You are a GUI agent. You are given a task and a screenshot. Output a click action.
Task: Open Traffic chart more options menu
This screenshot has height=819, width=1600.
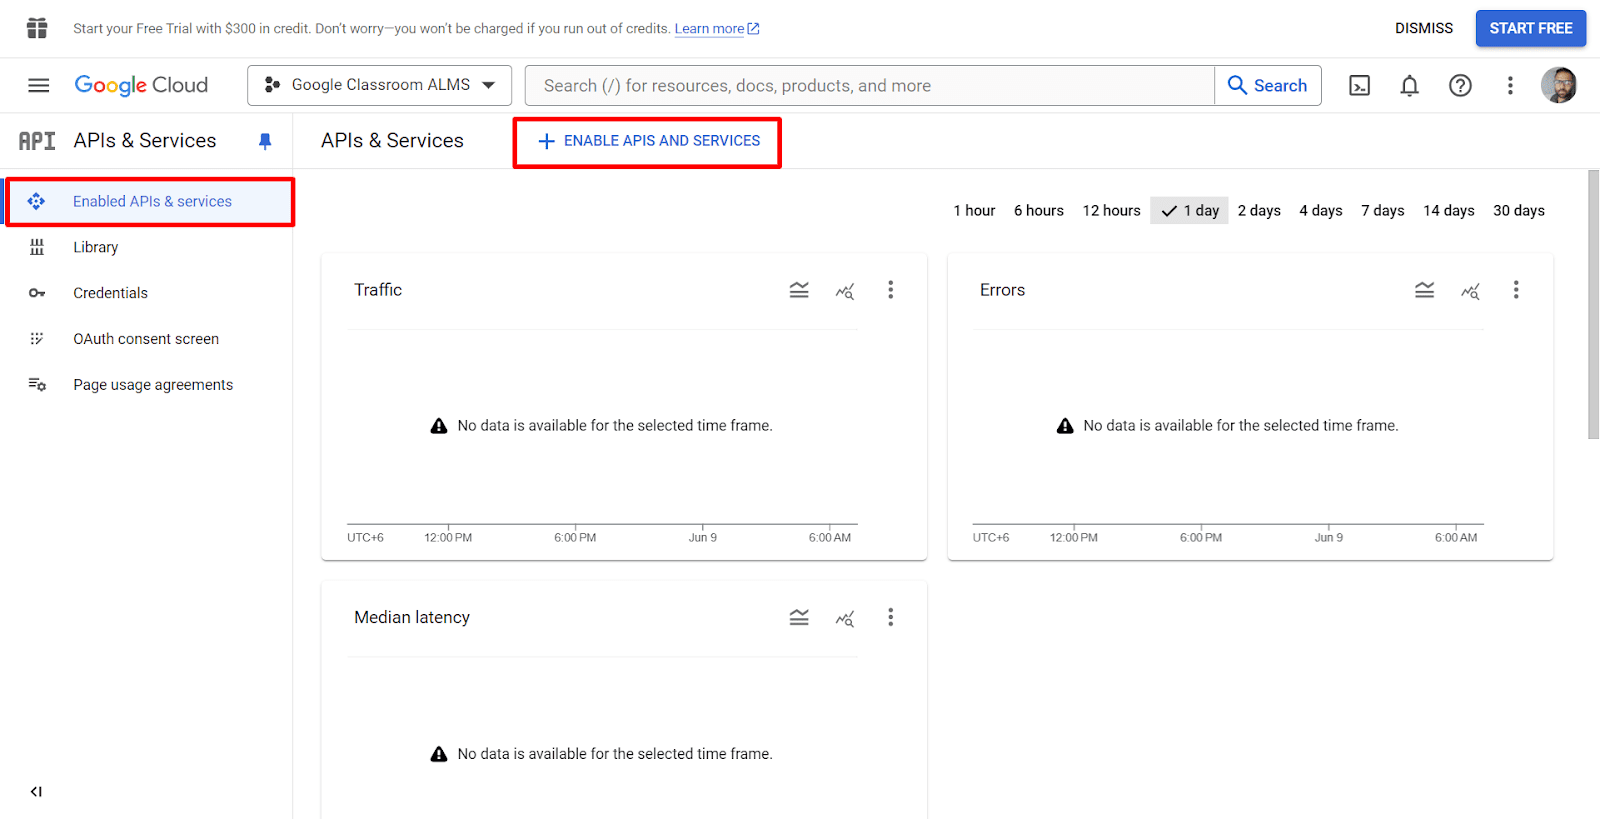pyautogui.click(x=890, y=290)
